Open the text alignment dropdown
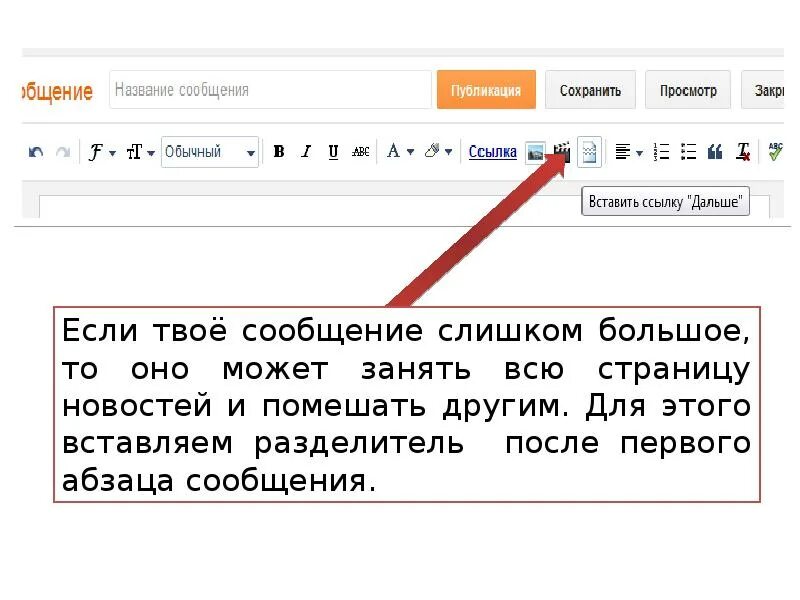 628,152
